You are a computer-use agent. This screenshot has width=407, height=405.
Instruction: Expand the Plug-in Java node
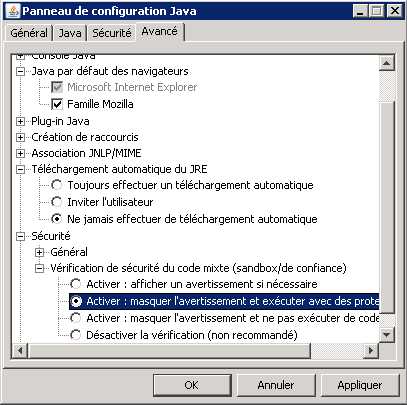pyautogui.click(x=21, y=121)
